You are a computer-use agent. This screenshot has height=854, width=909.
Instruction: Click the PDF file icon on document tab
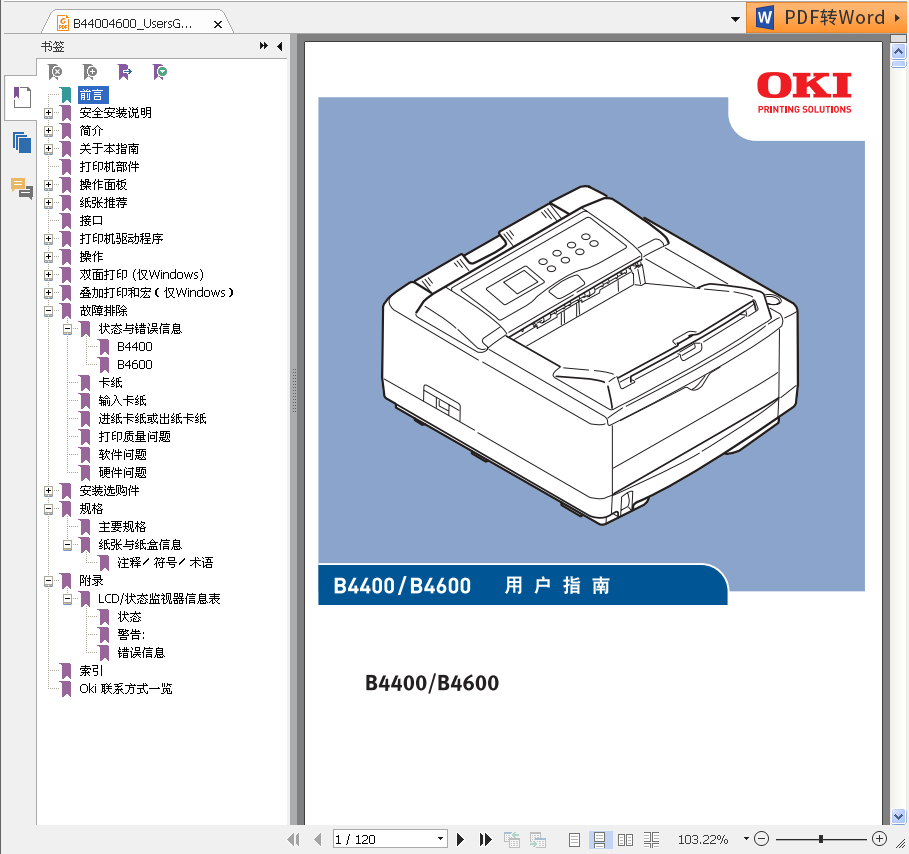click(x=63, y=23)
